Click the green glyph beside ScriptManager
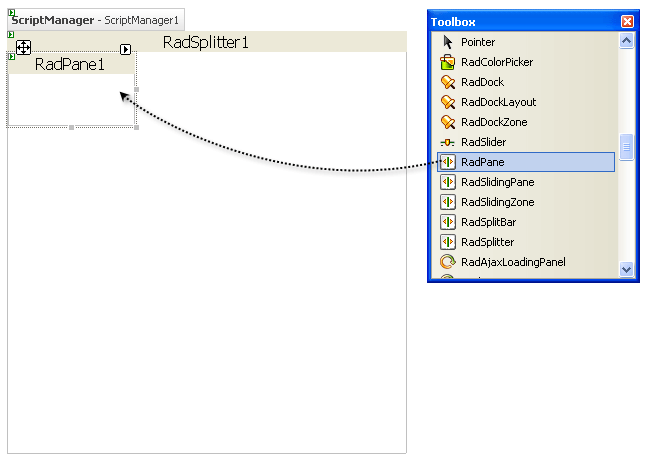655x466 pixels. pyautogui.click(x=9, y=12)
